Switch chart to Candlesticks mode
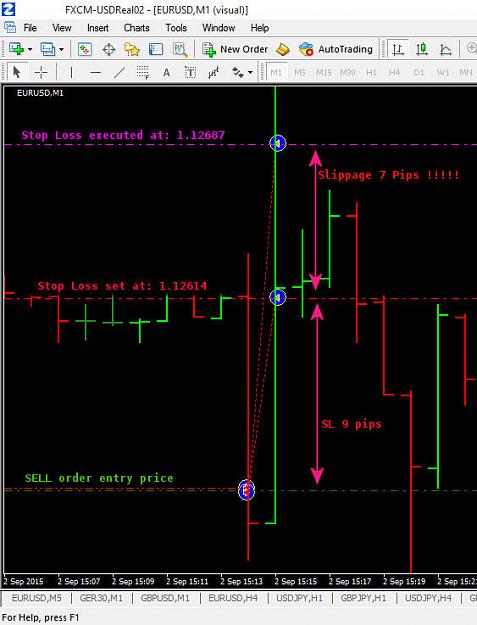The height and width of the screenshot is (625, 477). [x=422, y=49]
